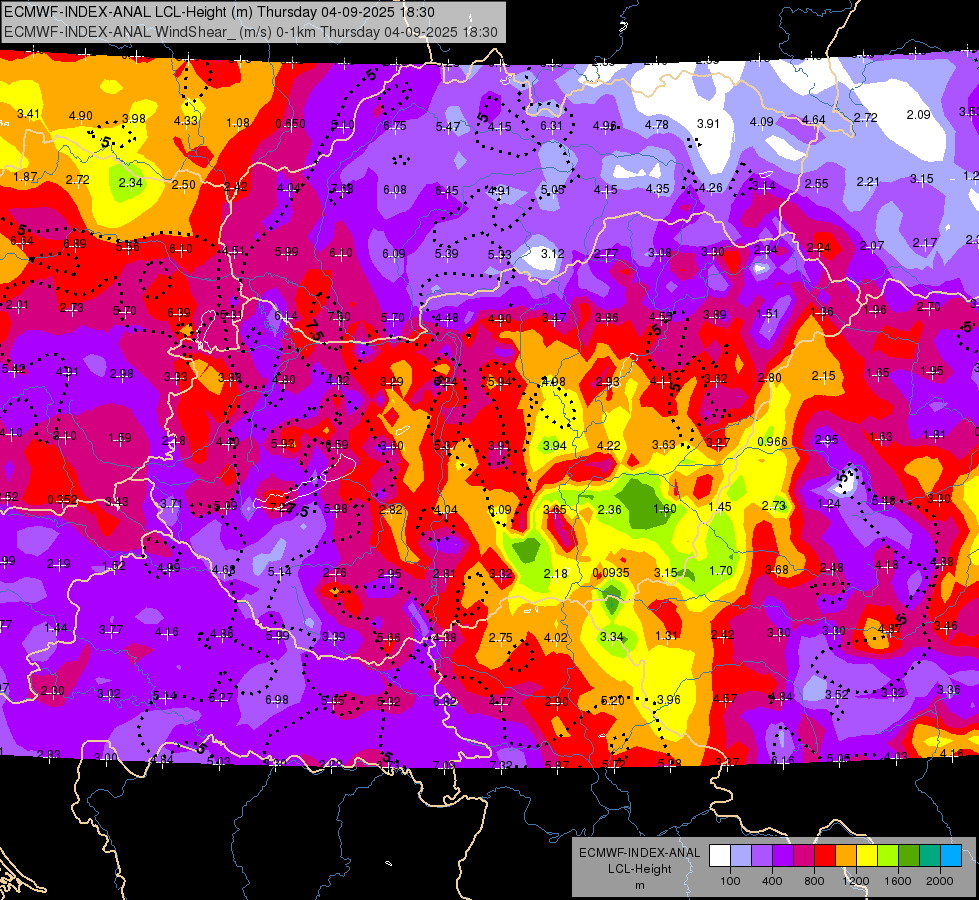979x900 pixels.
Task: Click the dark green legend swatch
Action: (909, 856)
